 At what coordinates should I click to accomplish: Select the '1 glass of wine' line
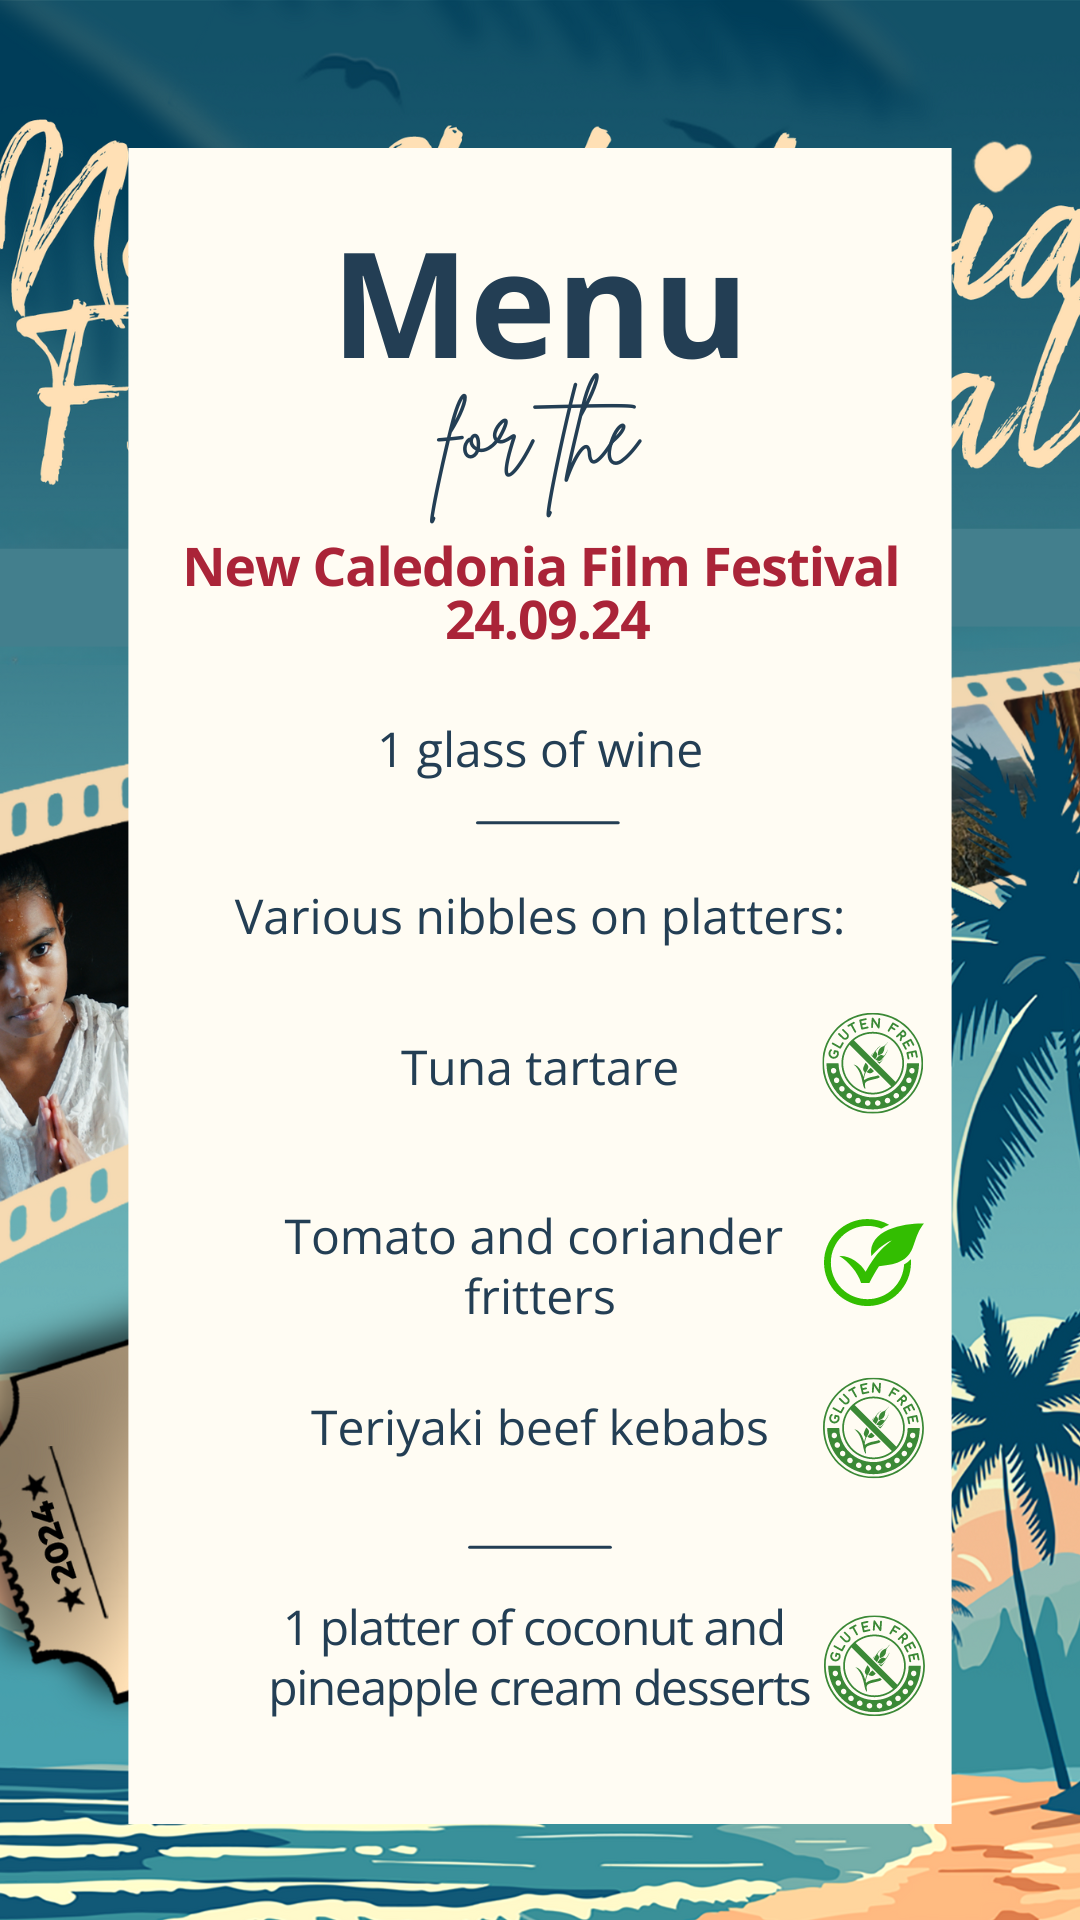coord(540,750)
